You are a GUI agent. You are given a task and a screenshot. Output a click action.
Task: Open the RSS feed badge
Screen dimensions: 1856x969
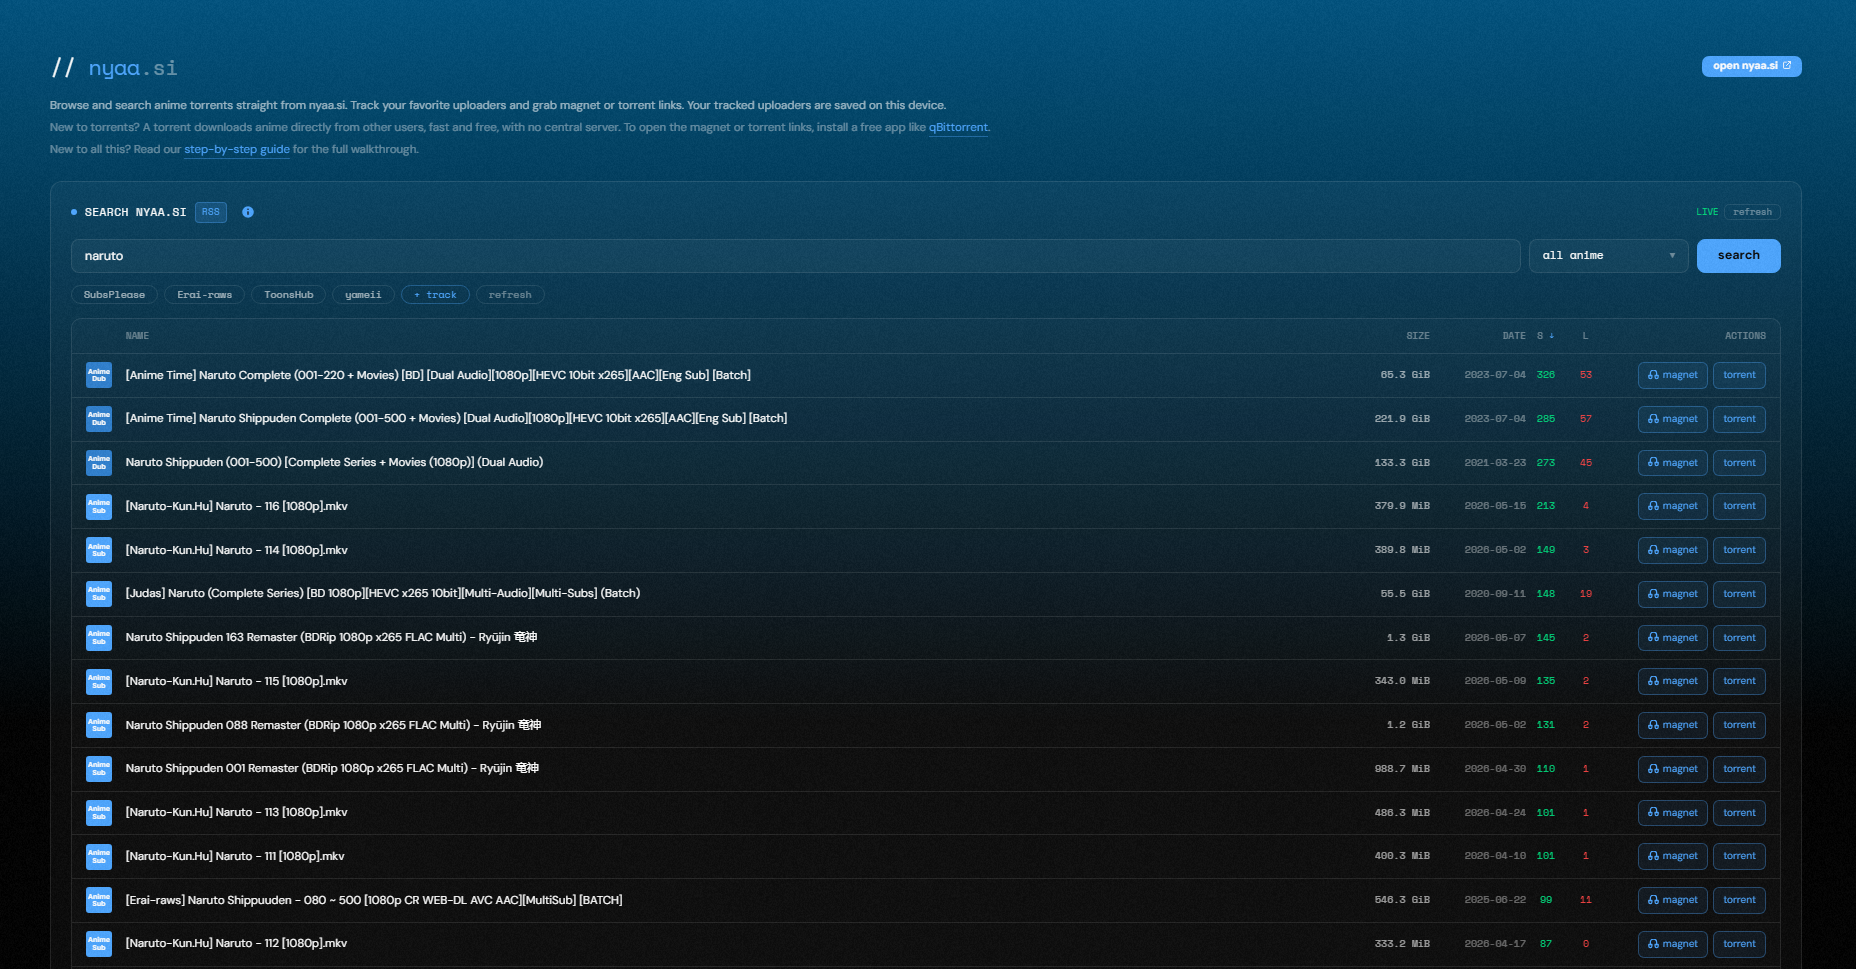coord(211,212)
